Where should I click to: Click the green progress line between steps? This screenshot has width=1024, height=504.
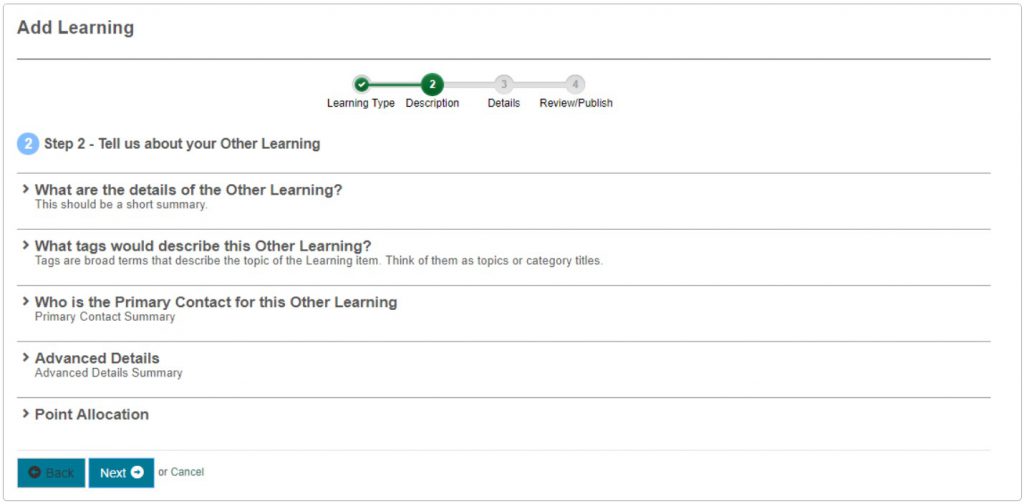(x=396, y=85)
